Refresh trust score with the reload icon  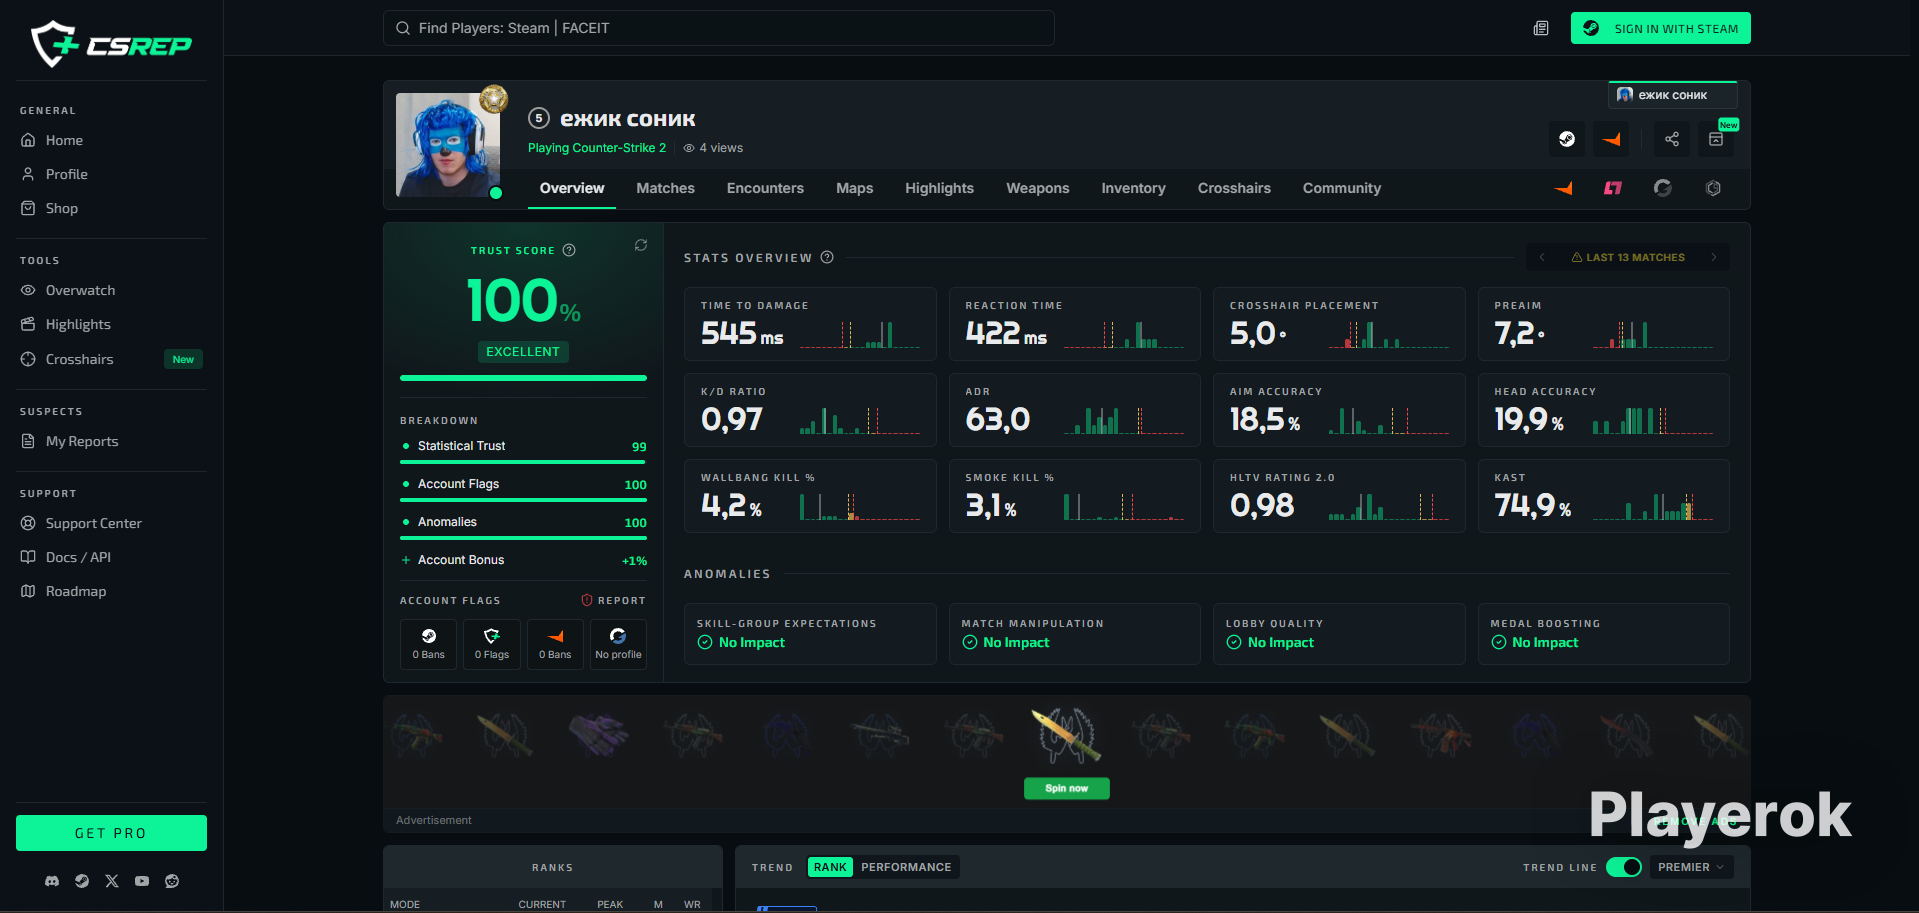tap(641, 245)
